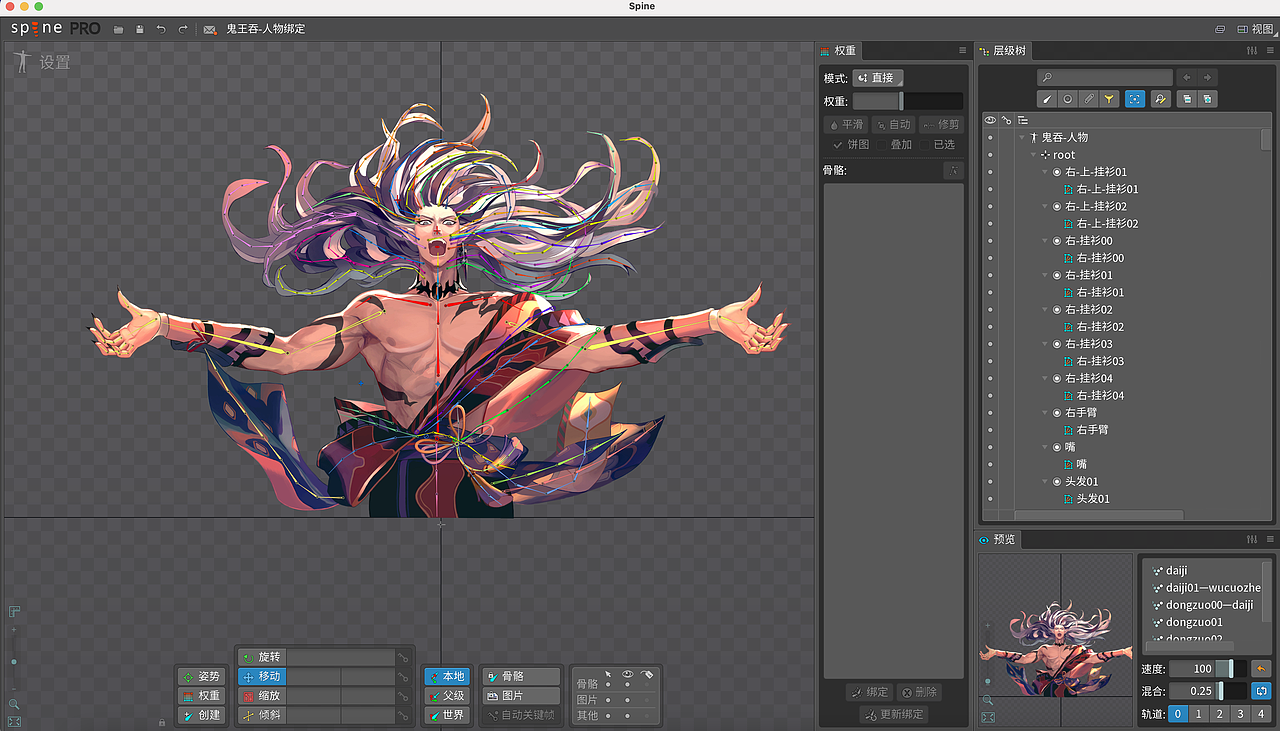
Task: Select the Rotate (旋转) tool
Action: [x=262, y=657]
